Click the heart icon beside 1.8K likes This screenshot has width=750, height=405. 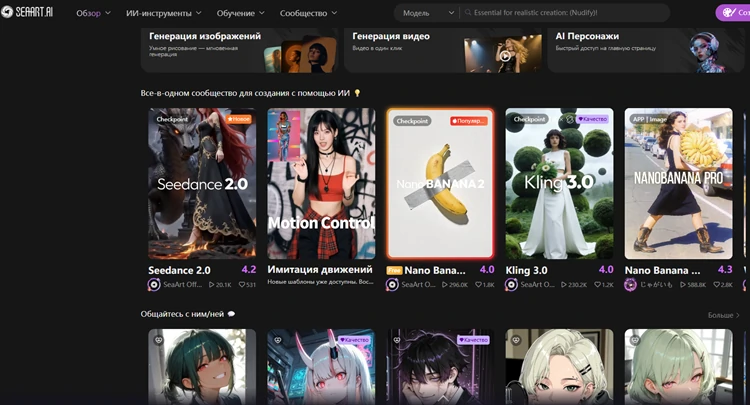pyautogui.click(x=478, y=285)
